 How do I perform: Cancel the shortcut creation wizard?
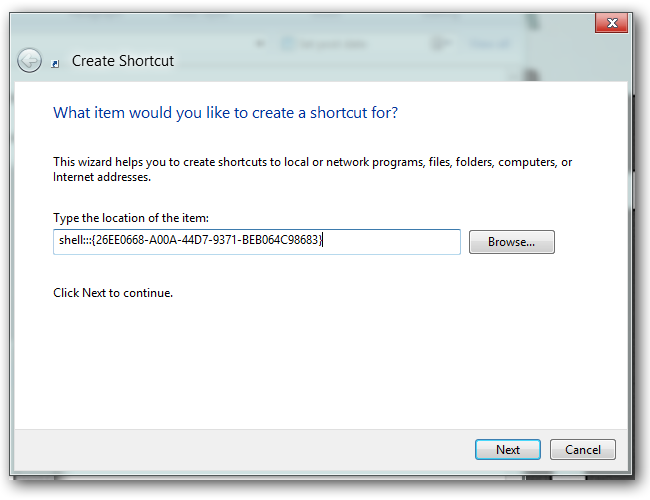point(582,450)
